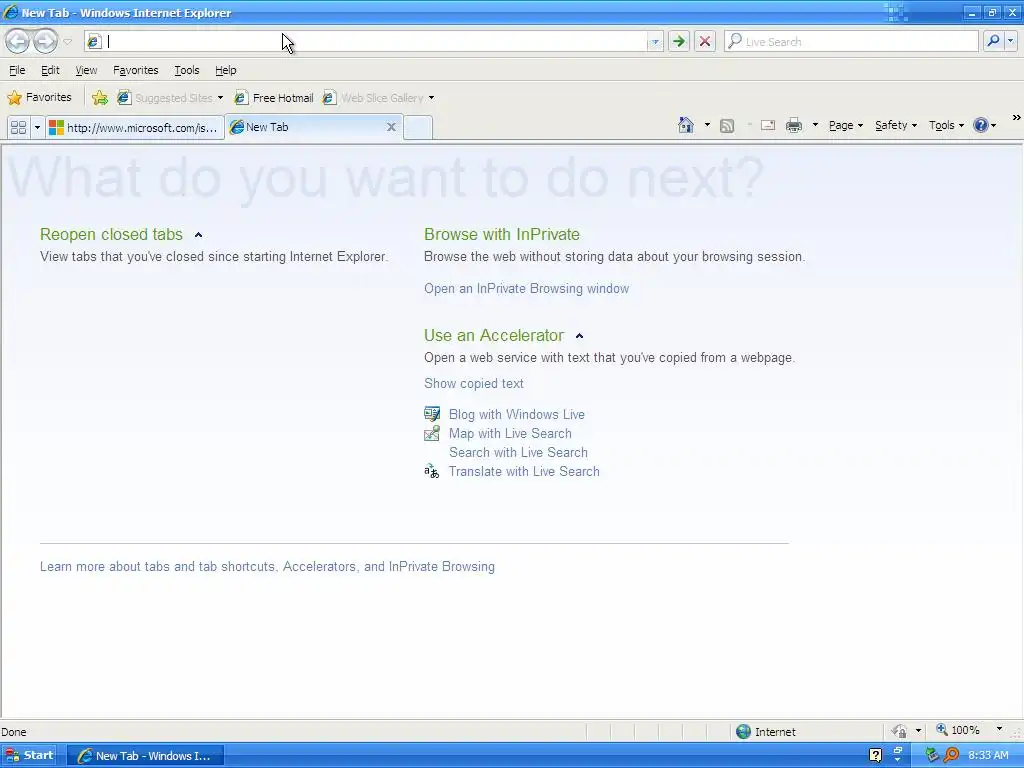The width and height of the screenshot is (1024, 768).
Task: Open the Safety command bar menu
Action: coord(895,125)
